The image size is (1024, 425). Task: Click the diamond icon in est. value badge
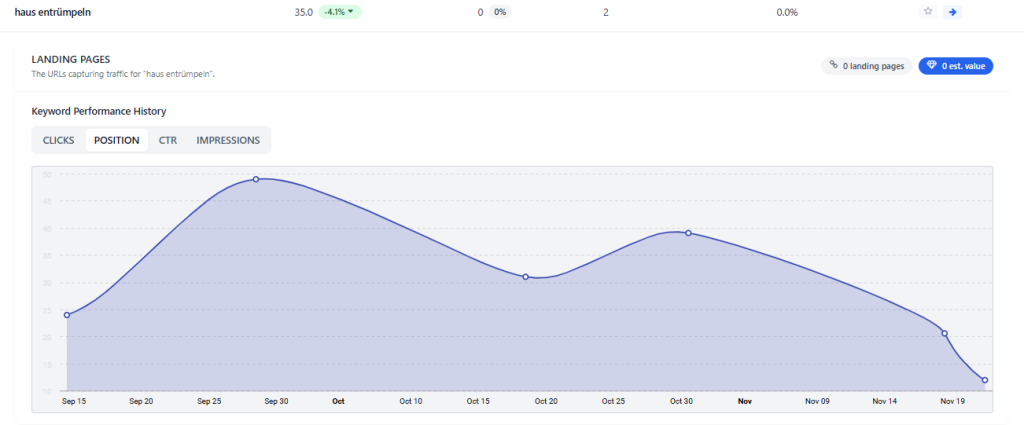pos(931,65)
